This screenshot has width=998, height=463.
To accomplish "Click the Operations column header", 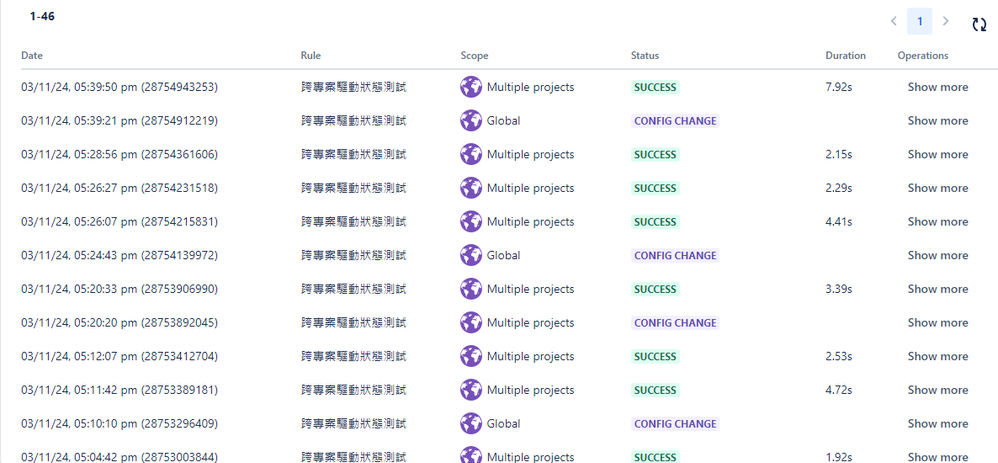I will (923, 55).
